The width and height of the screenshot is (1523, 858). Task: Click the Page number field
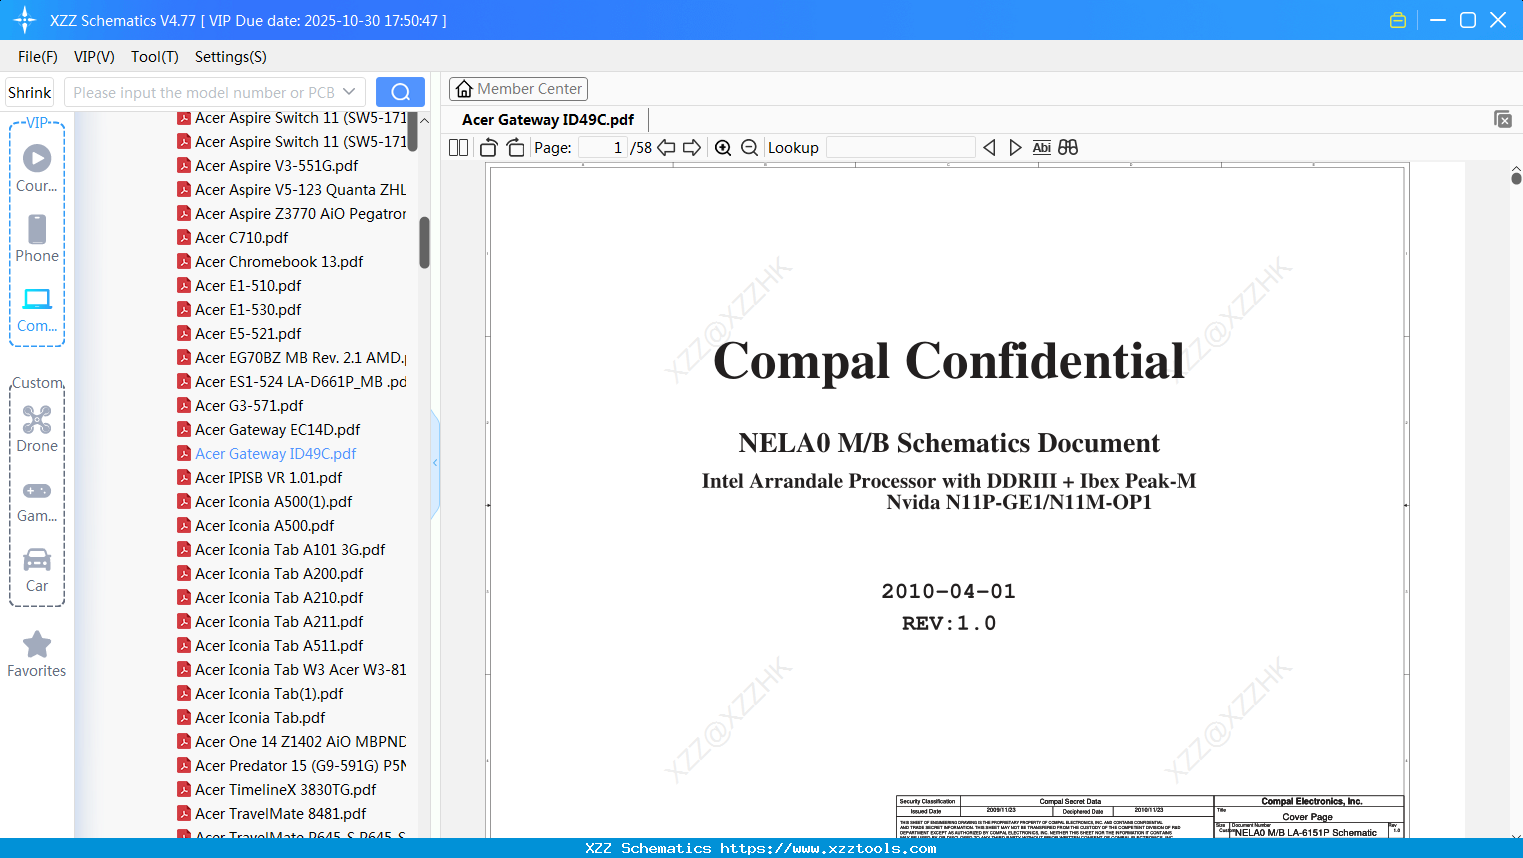click(x=603, y=148)
